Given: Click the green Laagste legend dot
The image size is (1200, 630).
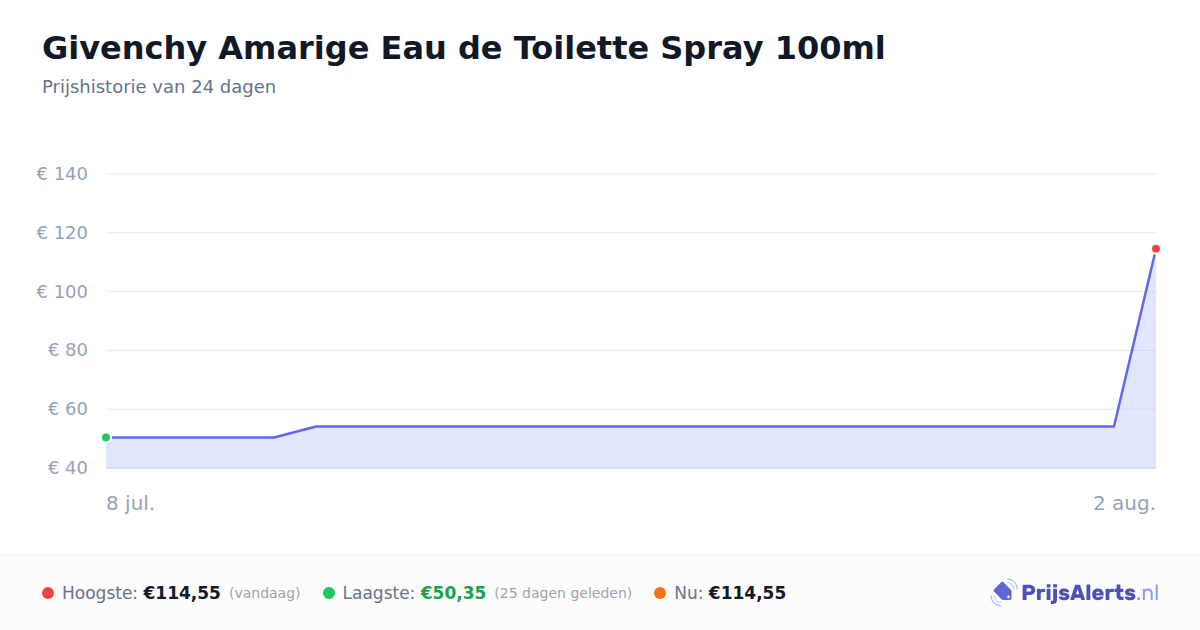Looking at the screenshot, I should point(329,593).
